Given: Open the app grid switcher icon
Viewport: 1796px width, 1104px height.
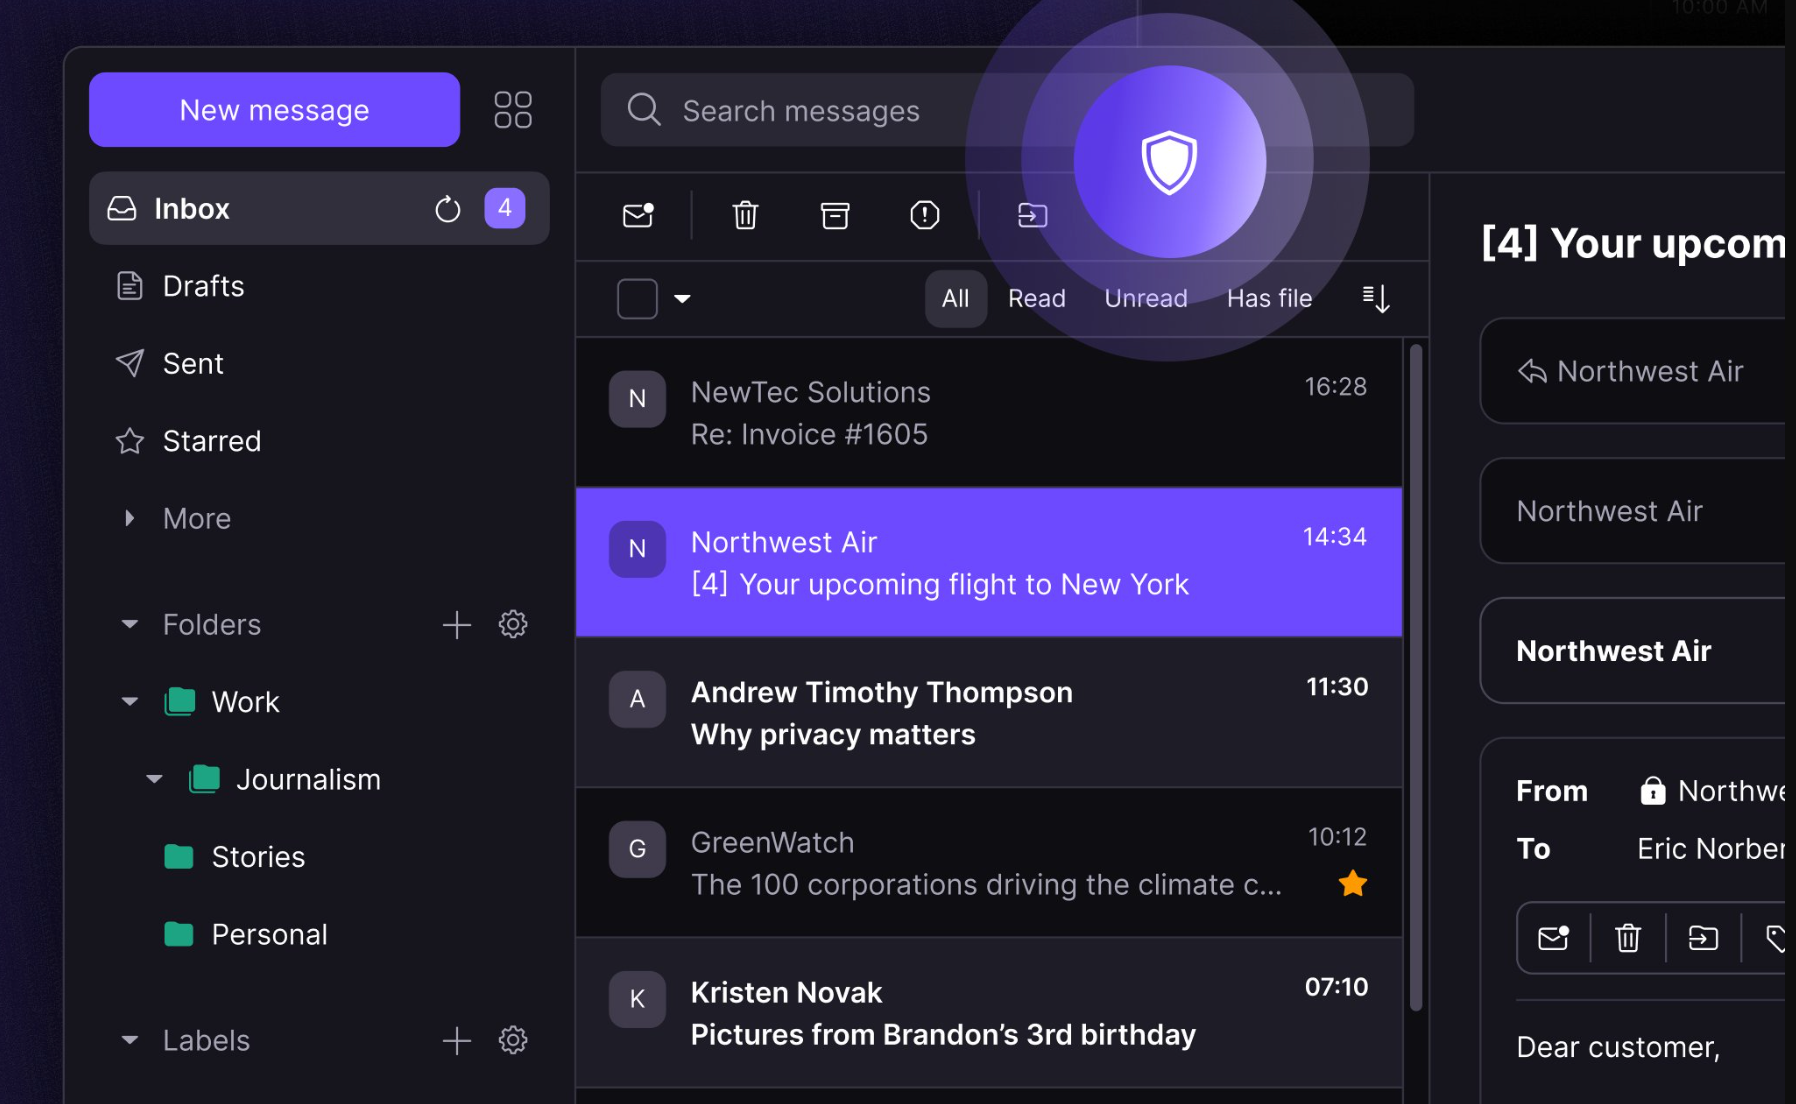Looking at the screenshot, I should click(513, 110).
